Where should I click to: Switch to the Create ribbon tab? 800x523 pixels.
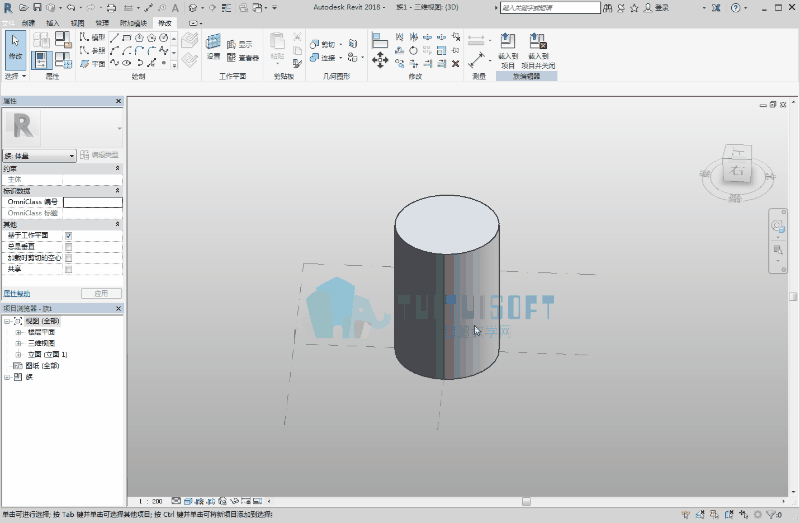[29, 23]
